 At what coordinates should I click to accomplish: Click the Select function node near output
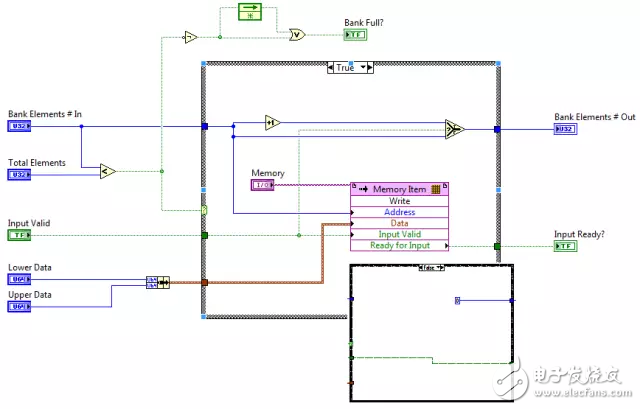[455, 128]
